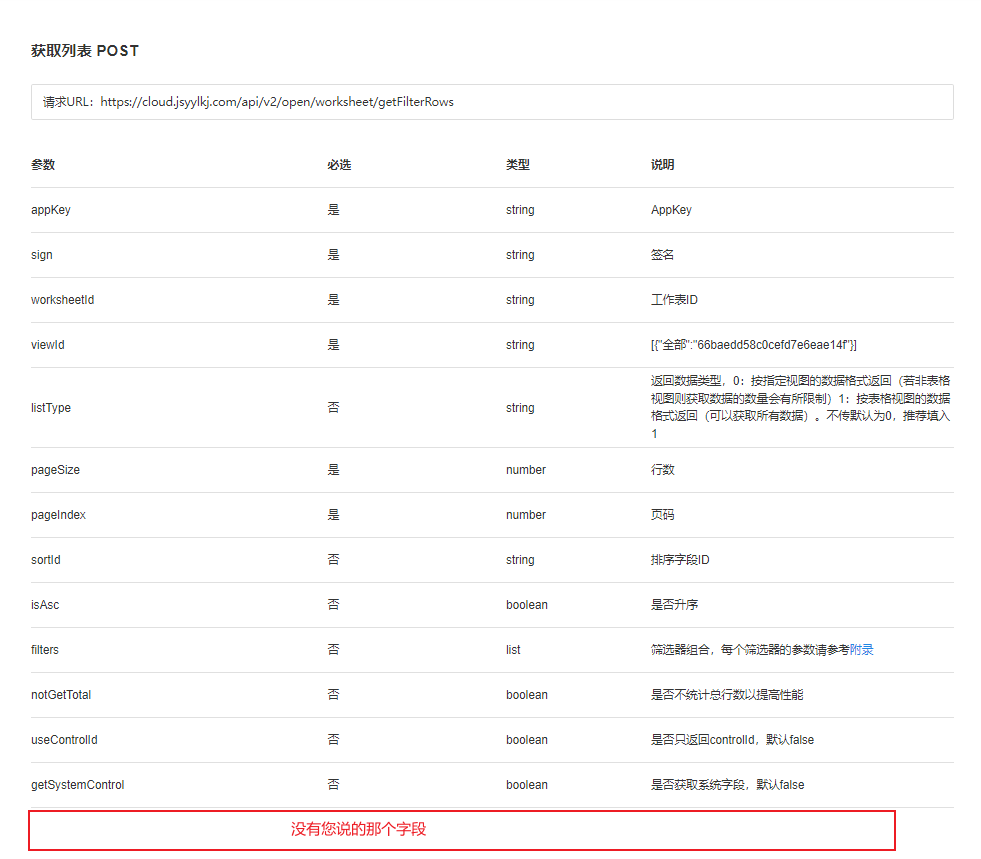Click the 获取列表 POST heading
Viewport: 981px width, 859px height.
[85, 51]
